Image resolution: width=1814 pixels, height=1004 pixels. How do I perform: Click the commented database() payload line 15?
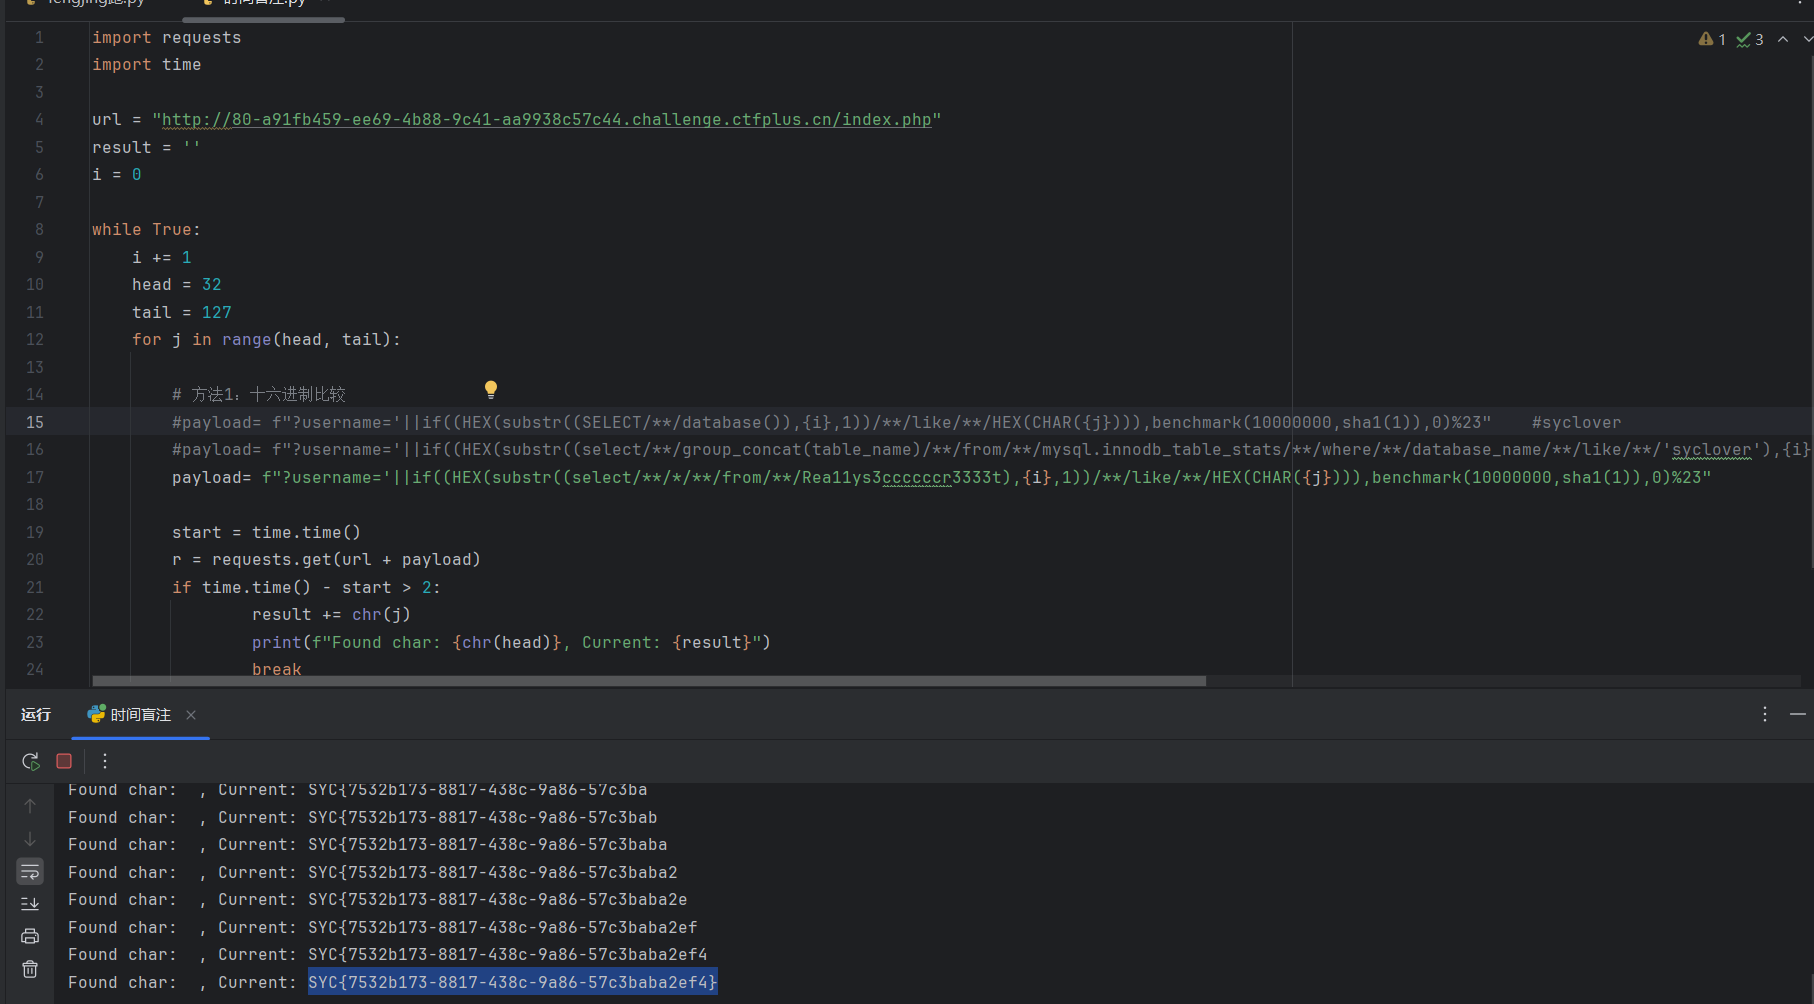831,422
